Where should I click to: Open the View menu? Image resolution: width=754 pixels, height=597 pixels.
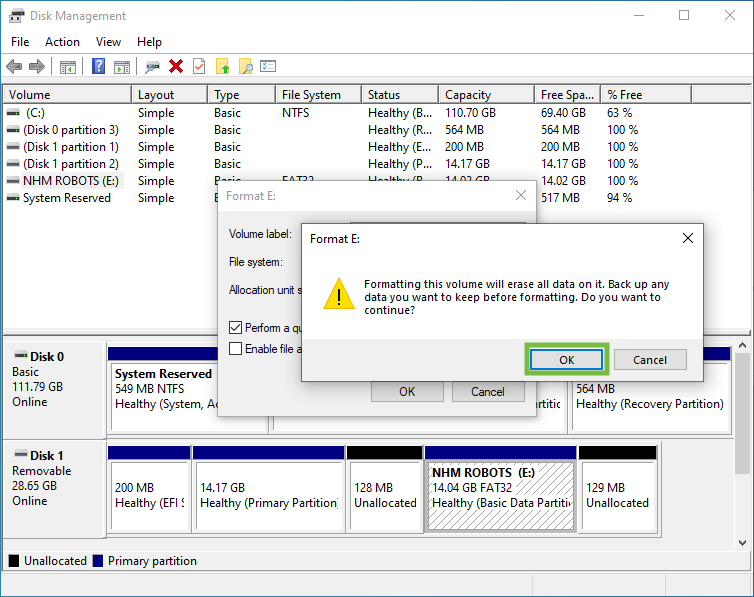pyautogui.click(x=108, y=42)
